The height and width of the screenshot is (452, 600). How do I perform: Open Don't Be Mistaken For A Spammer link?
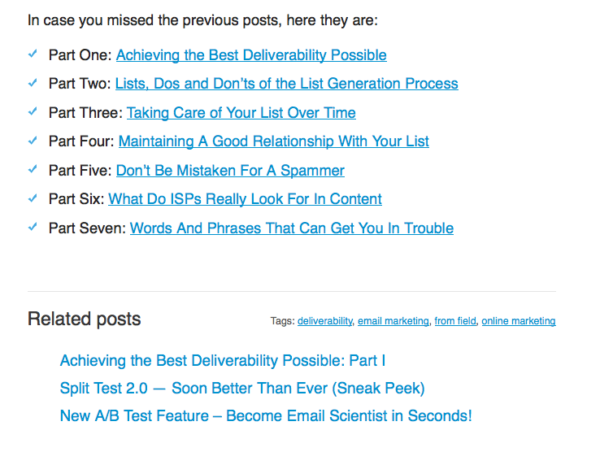click(x=230, y=170)
